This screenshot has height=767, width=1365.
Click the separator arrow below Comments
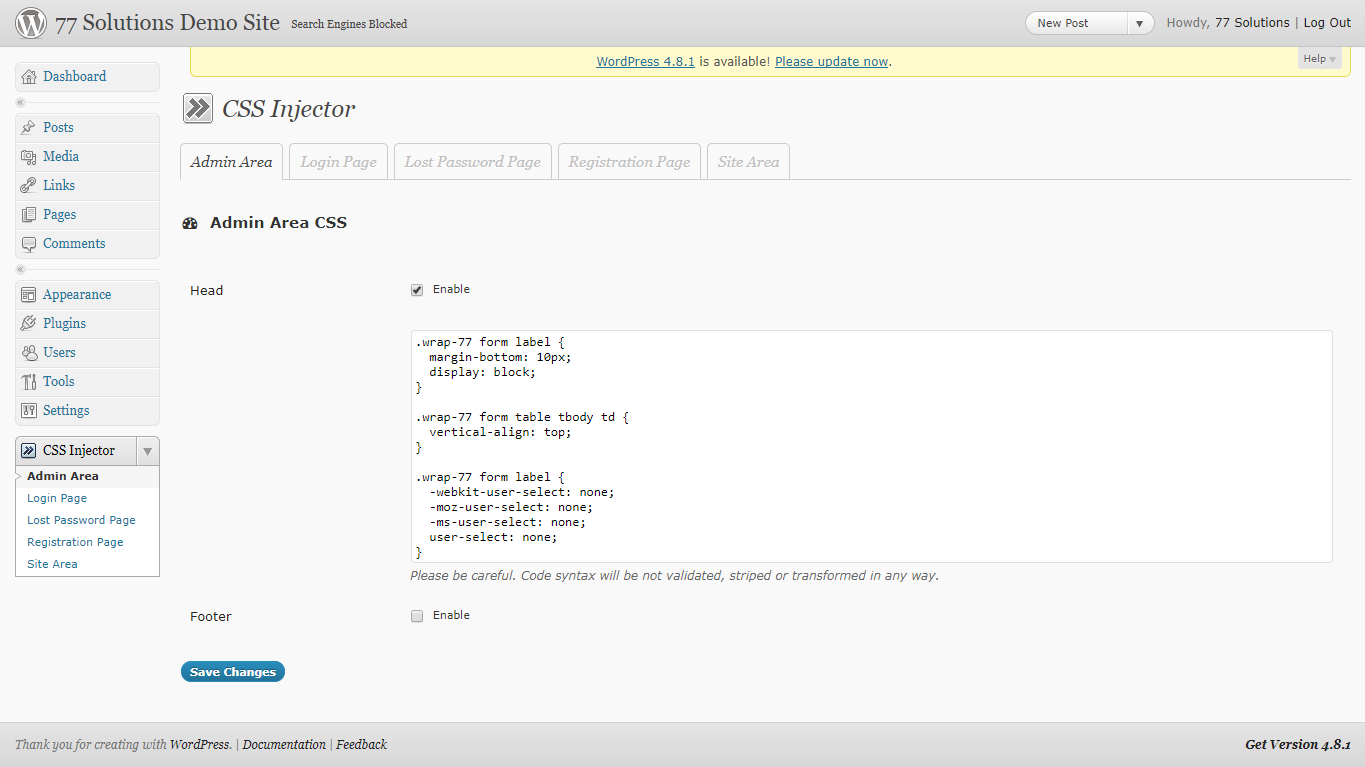click(x=20, y=270)
